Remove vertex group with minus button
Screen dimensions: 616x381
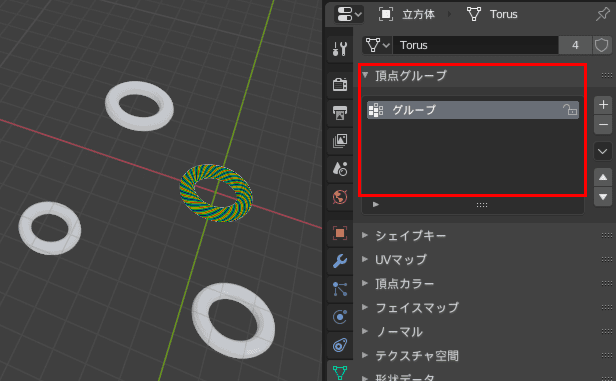tap(603, 125)
